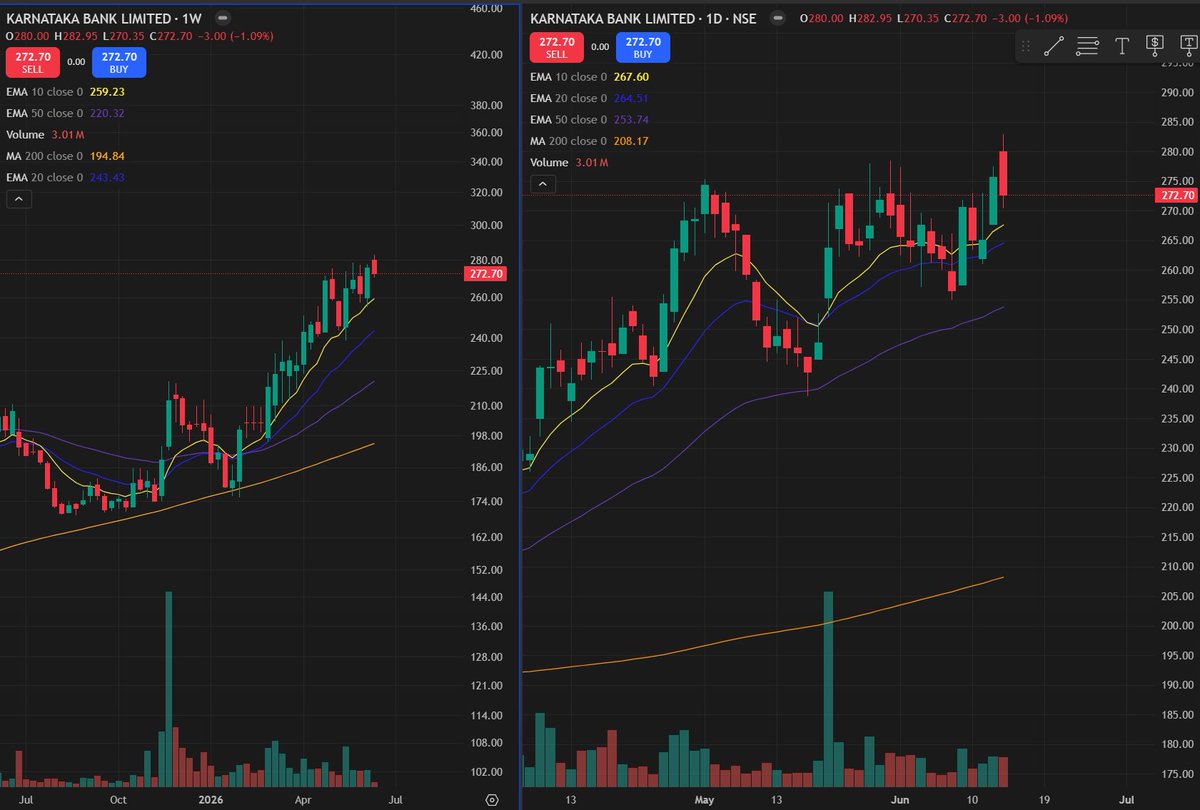Select the trend line drawing tool

click(1054, 45)
